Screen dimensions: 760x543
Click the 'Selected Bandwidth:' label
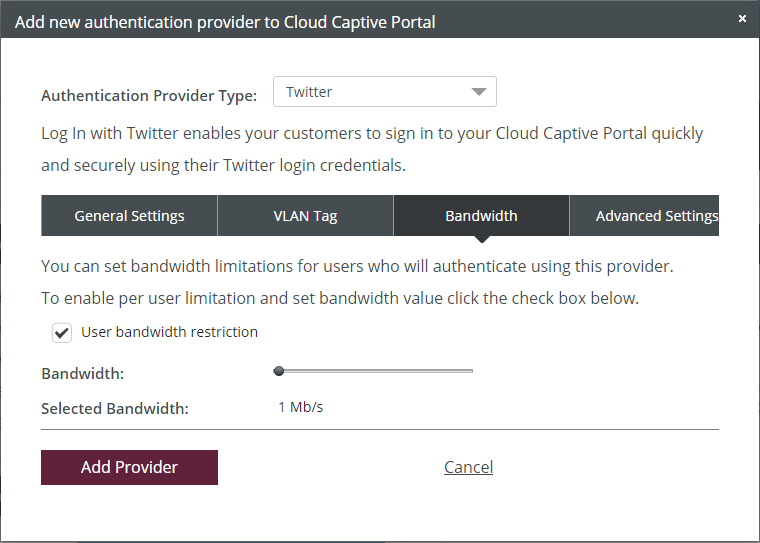115,409
